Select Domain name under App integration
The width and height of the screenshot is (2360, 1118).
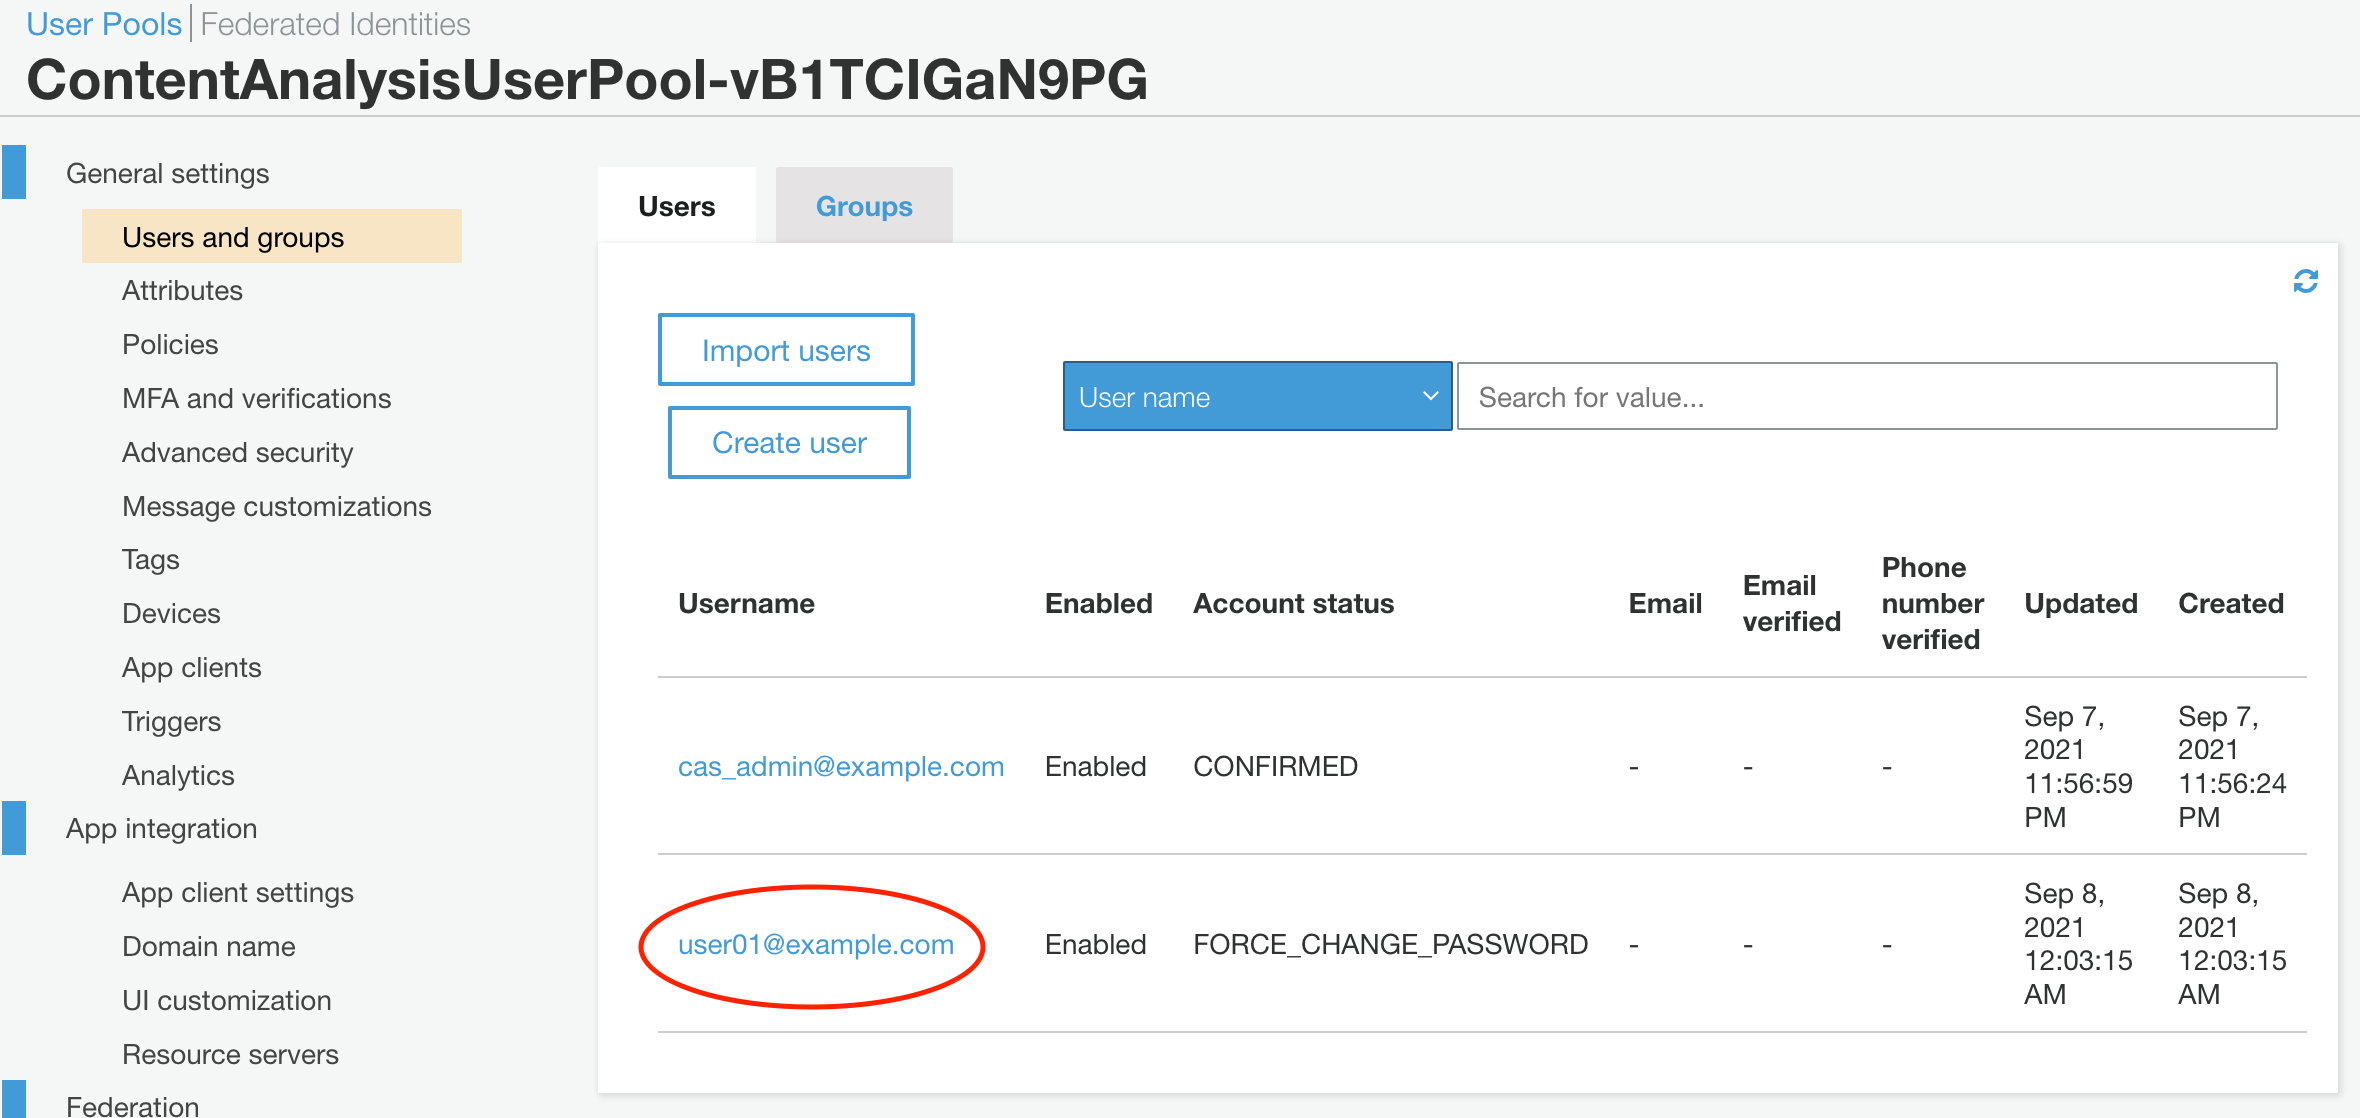(x=208, y=946)
